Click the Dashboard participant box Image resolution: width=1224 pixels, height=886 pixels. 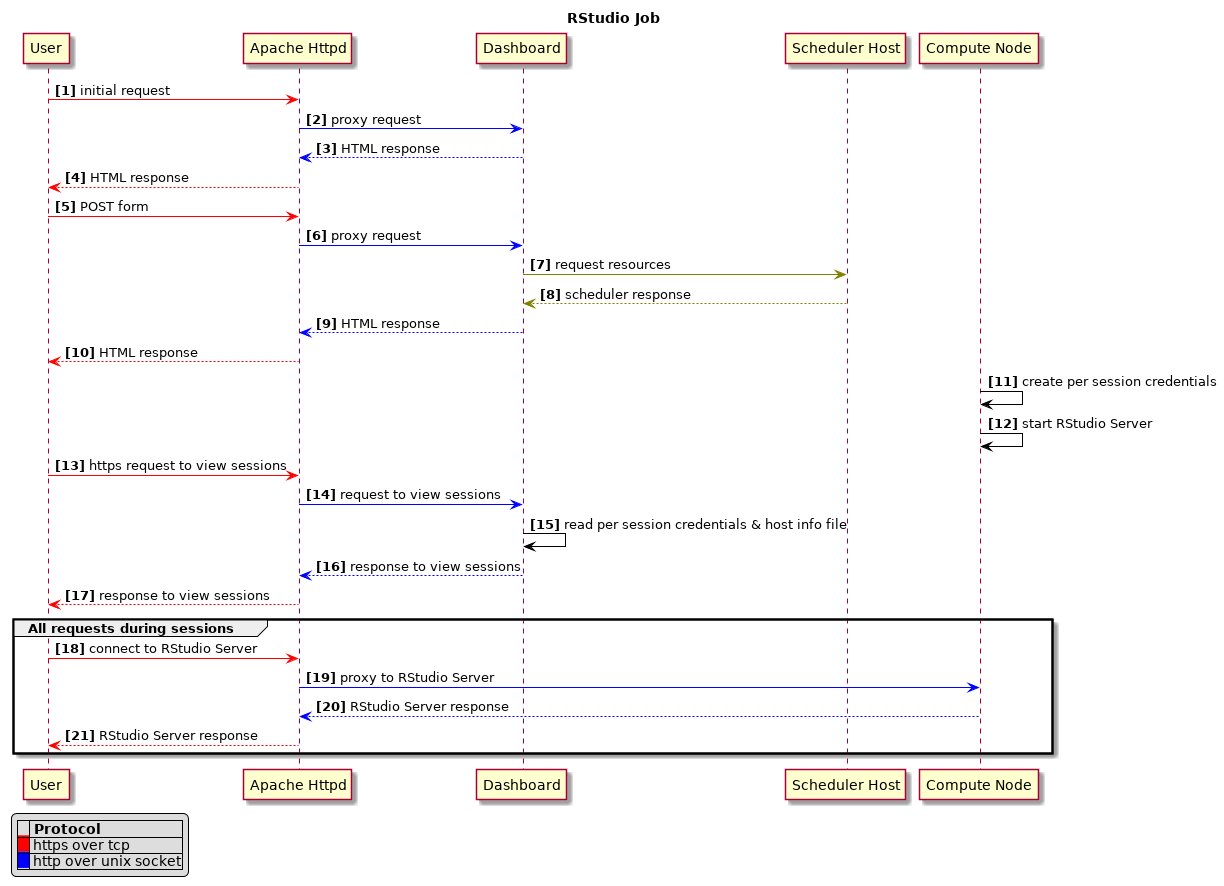(521, 48)
